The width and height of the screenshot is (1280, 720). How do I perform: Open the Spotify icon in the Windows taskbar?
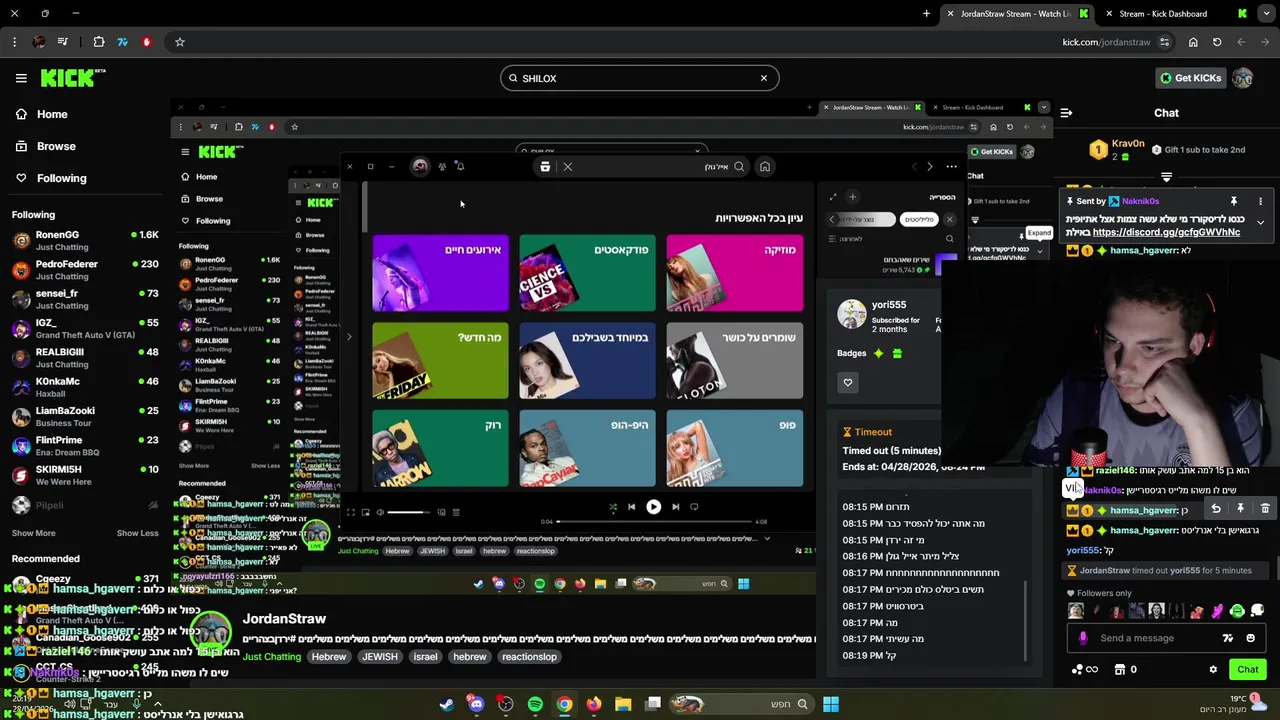pos(535,704)
